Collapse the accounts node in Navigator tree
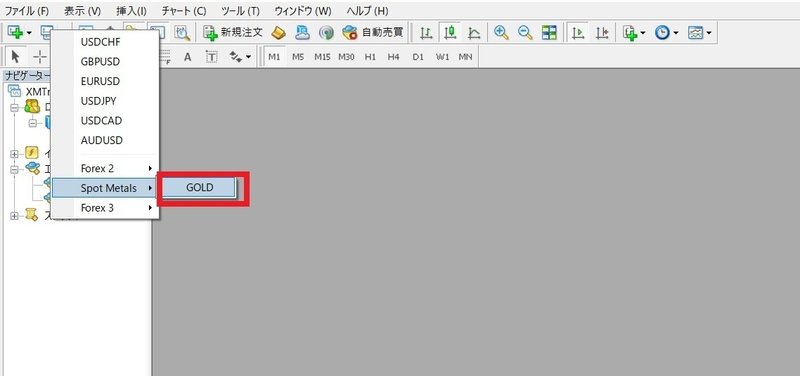This screenshot has width=800, height=376. point(14,108)
